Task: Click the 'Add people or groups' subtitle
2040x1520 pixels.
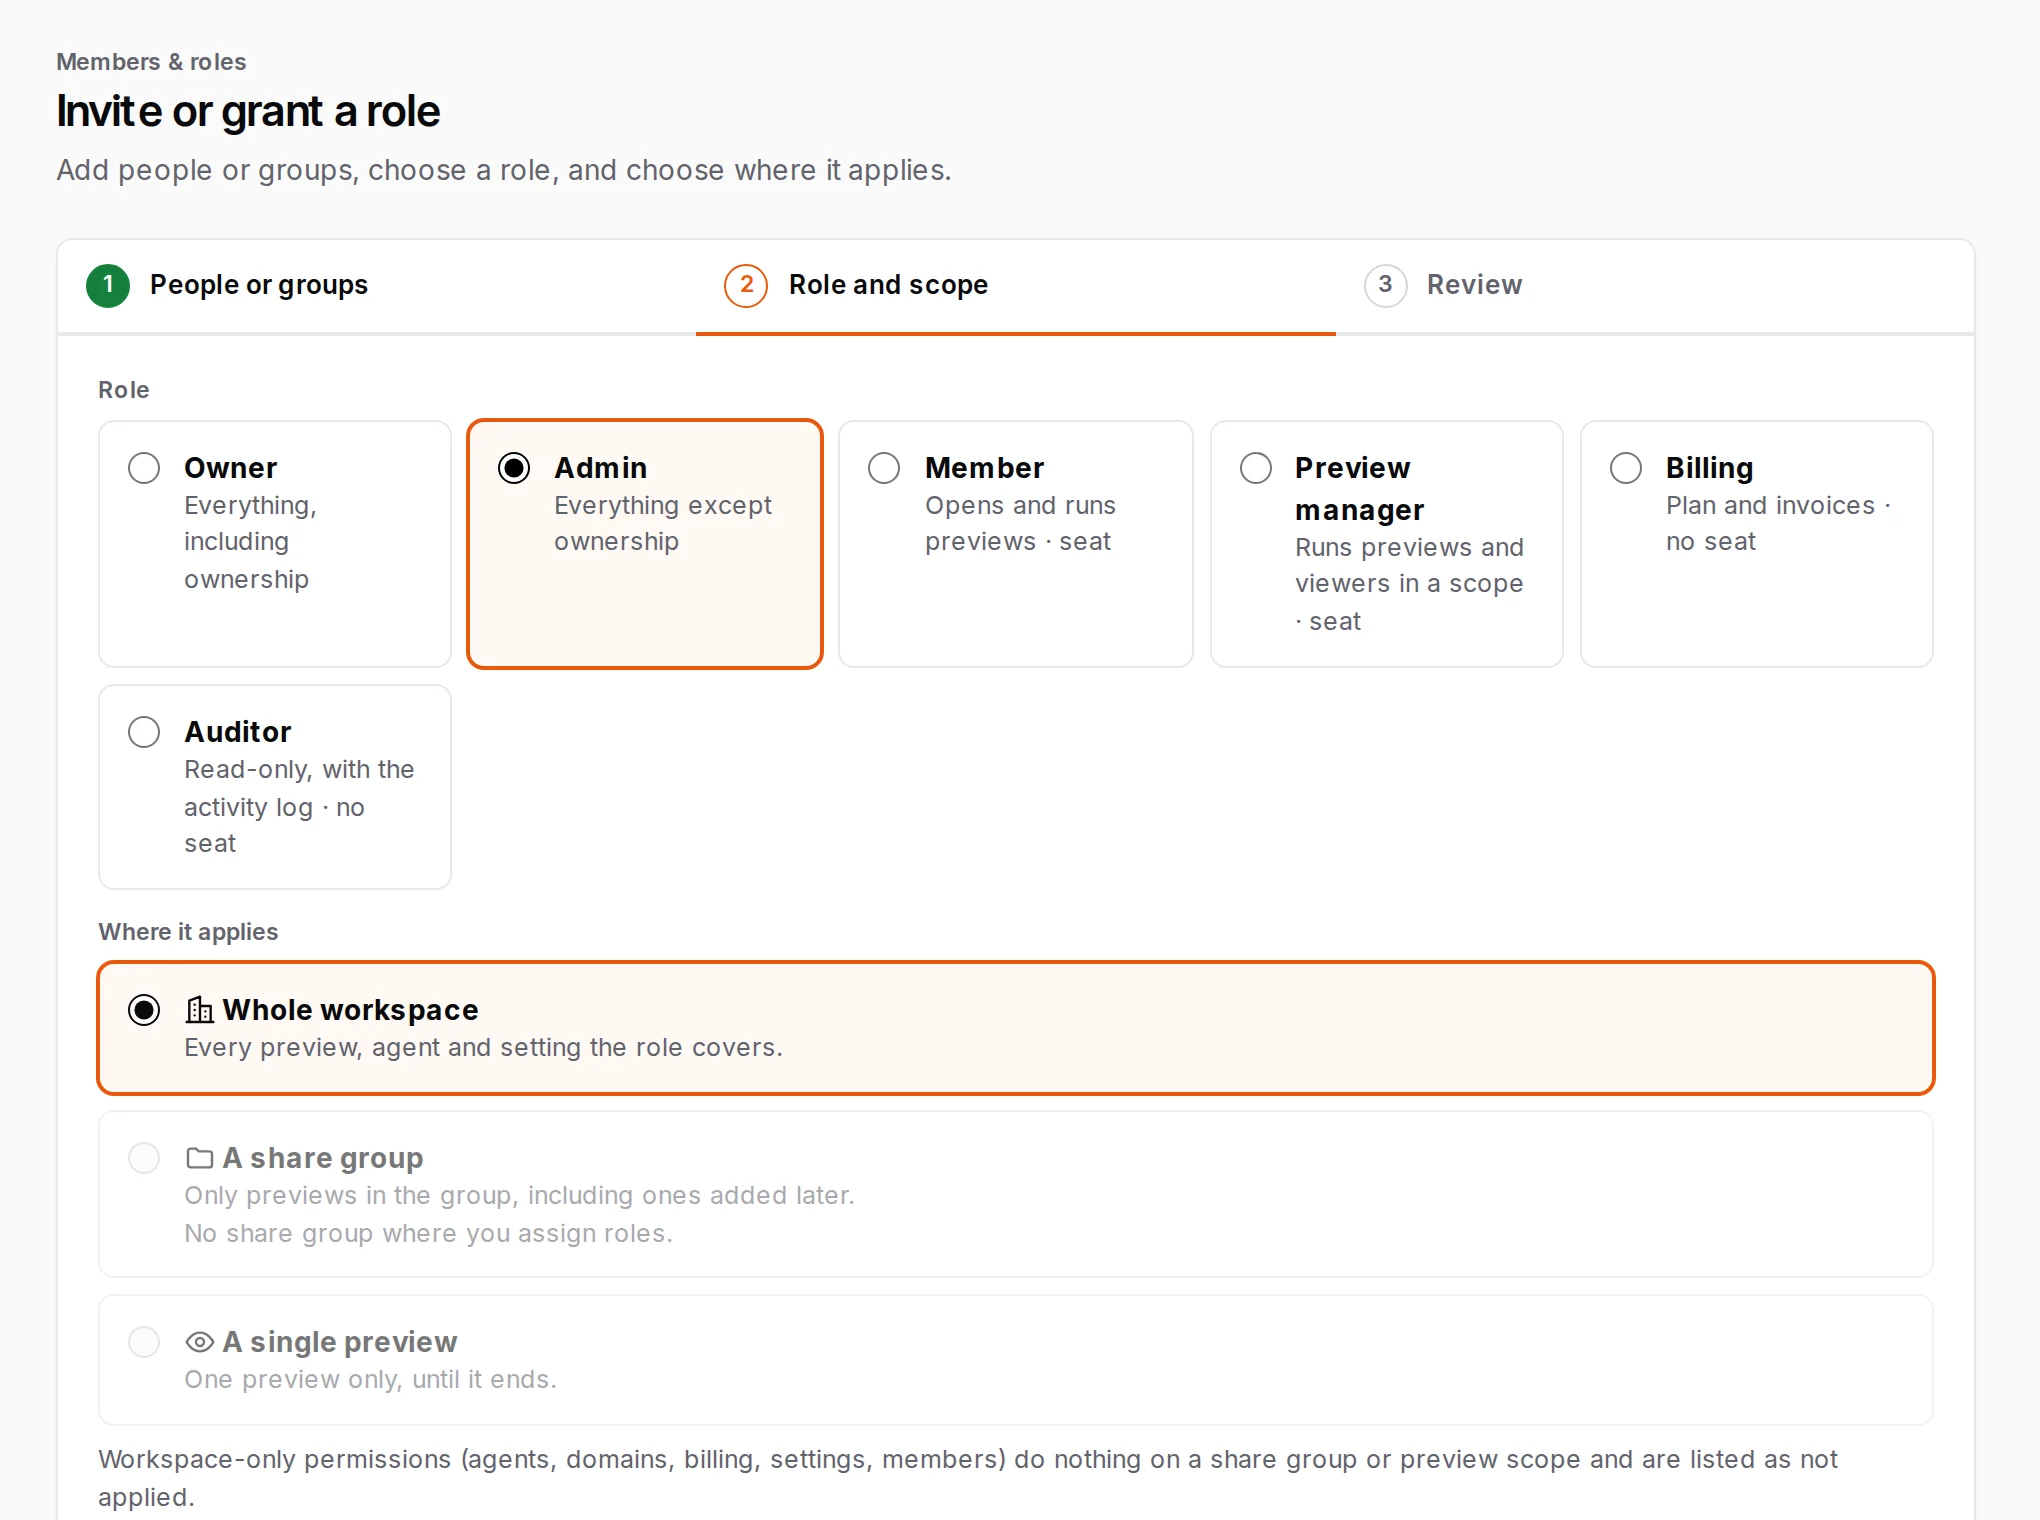Action: 504,170
